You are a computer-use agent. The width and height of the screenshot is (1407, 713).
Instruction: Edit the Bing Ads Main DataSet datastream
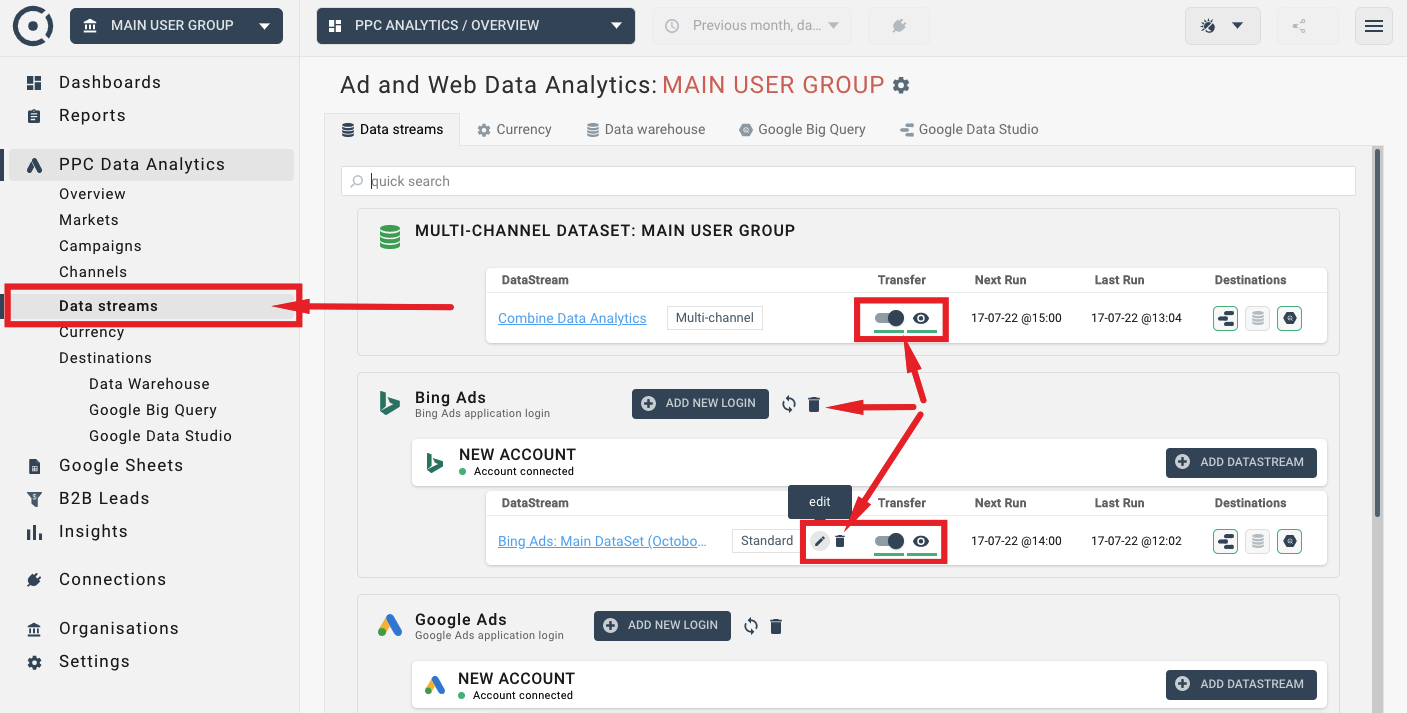tap(820, 541)
